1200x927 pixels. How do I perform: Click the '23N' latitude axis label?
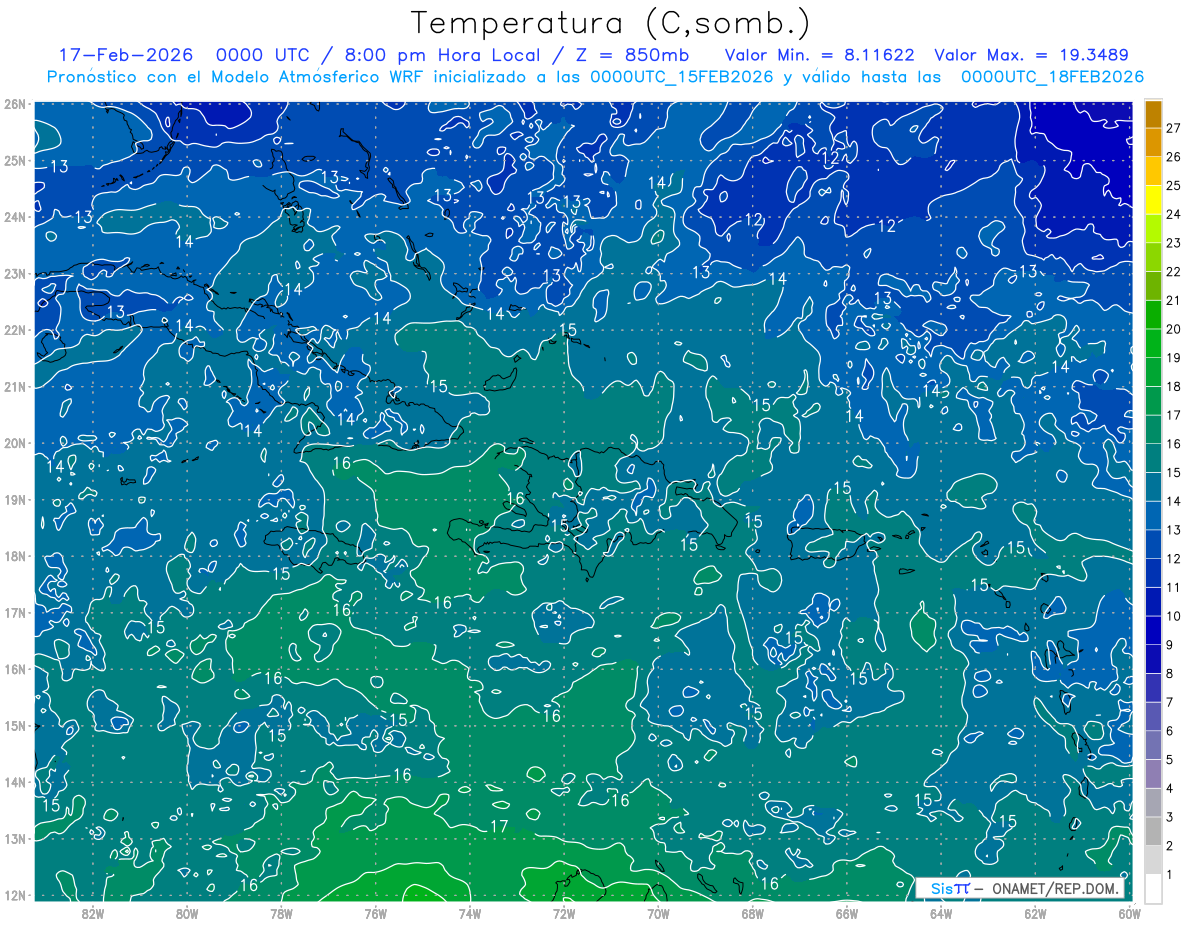[14, 273]
